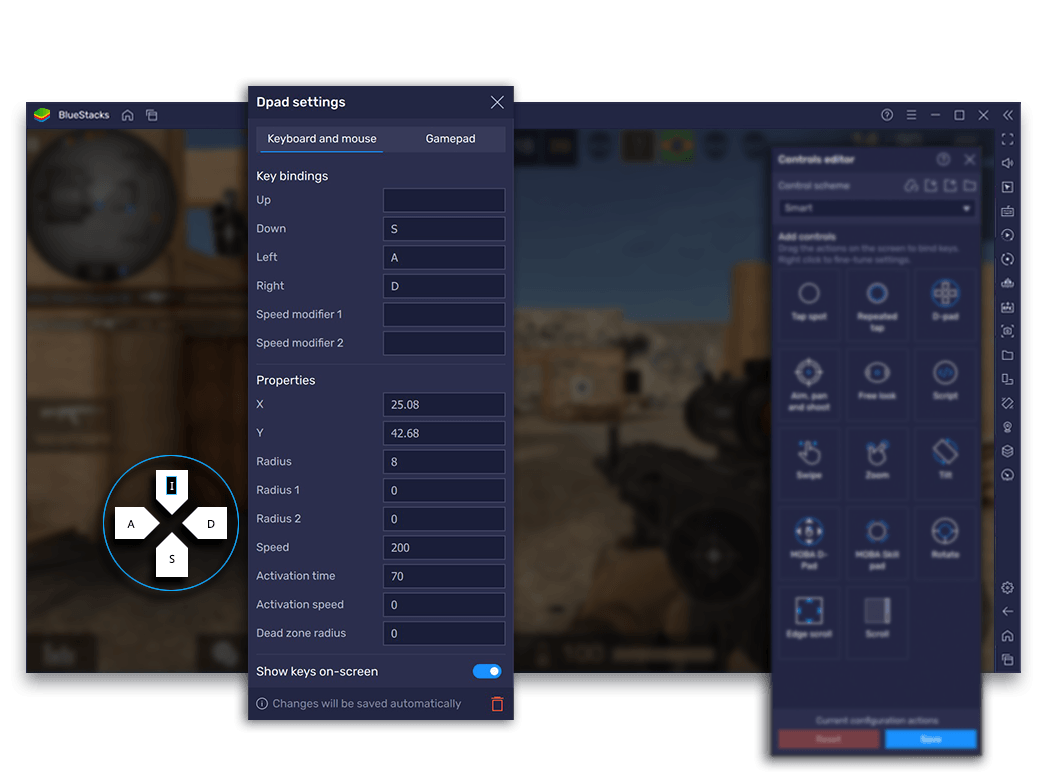Open the help icon in BlueStacks title bar

(x=887, y=115)
